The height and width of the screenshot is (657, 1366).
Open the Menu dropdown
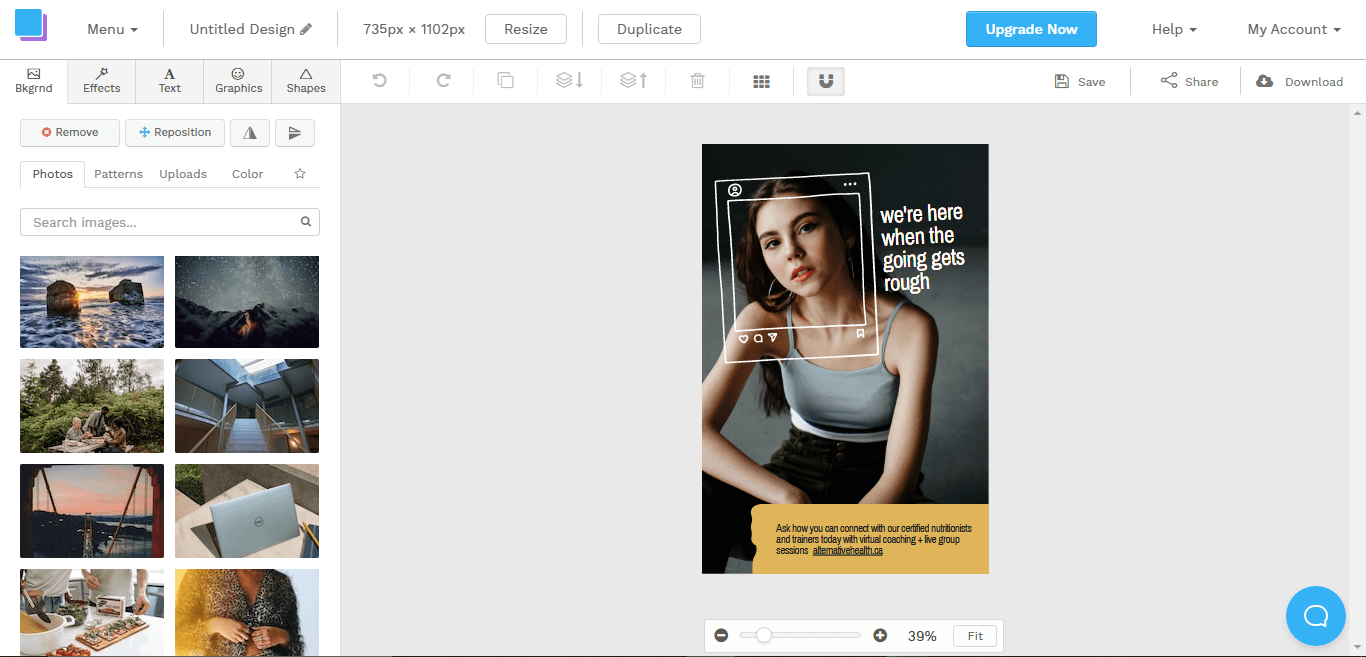[x=110, y=29]
